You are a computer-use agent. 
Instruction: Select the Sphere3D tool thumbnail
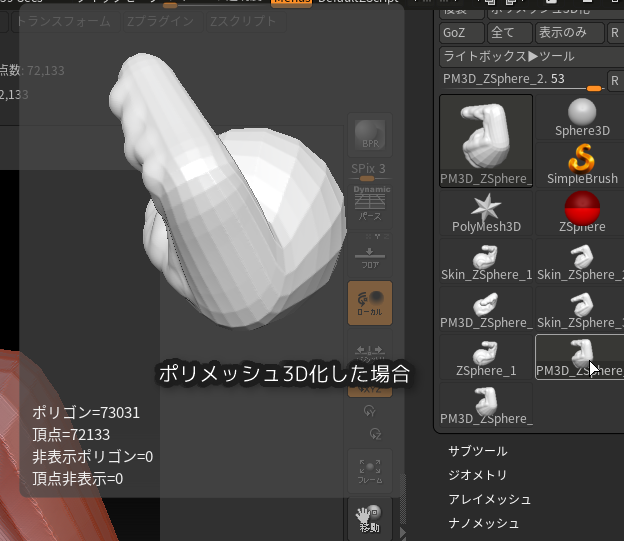point(582,118)
